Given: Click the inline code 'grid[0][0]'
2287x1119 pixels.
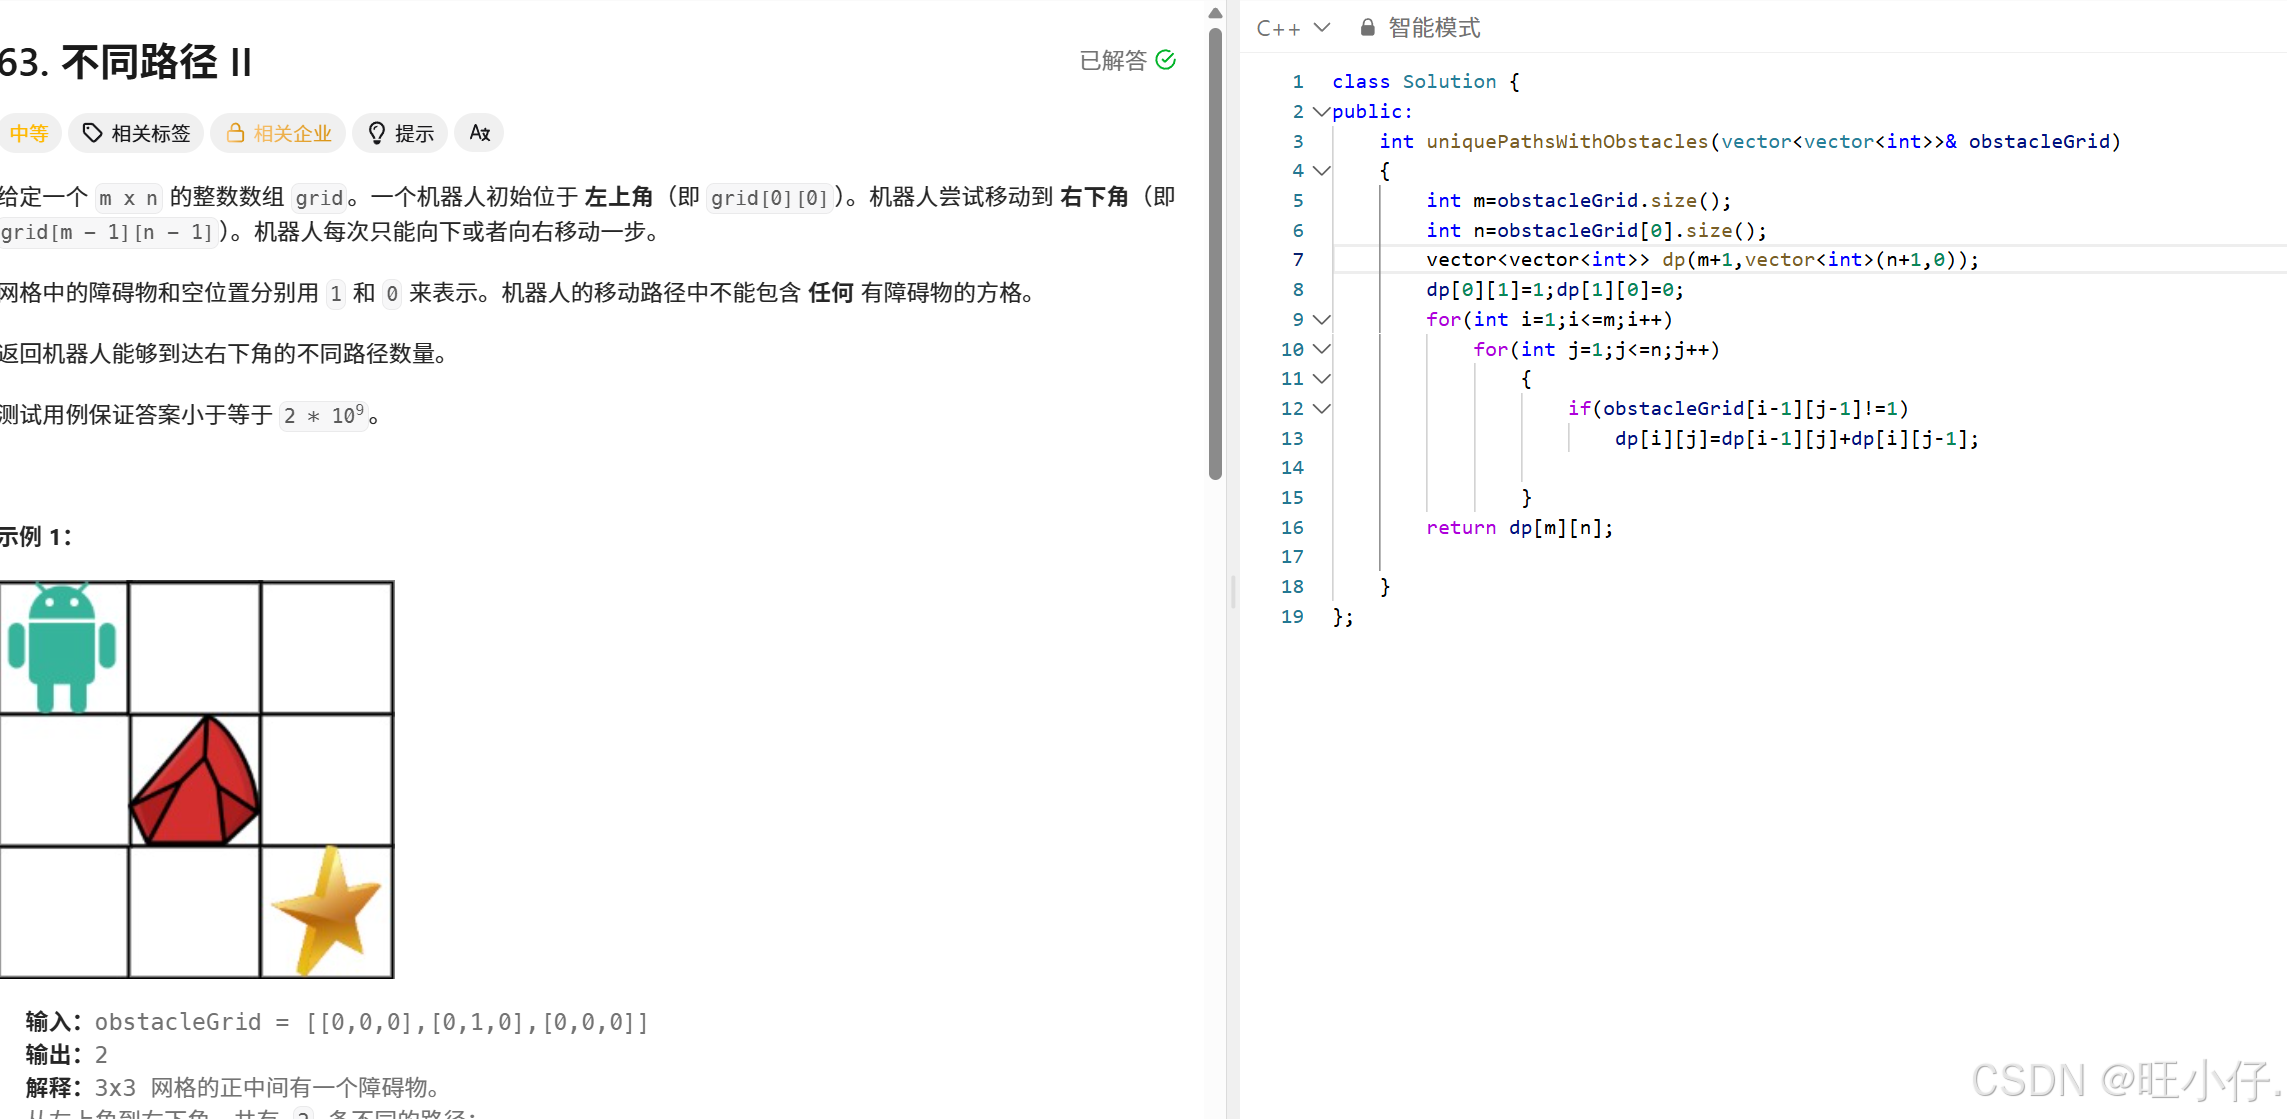Looking at the screenshot, I should (769, 198).
